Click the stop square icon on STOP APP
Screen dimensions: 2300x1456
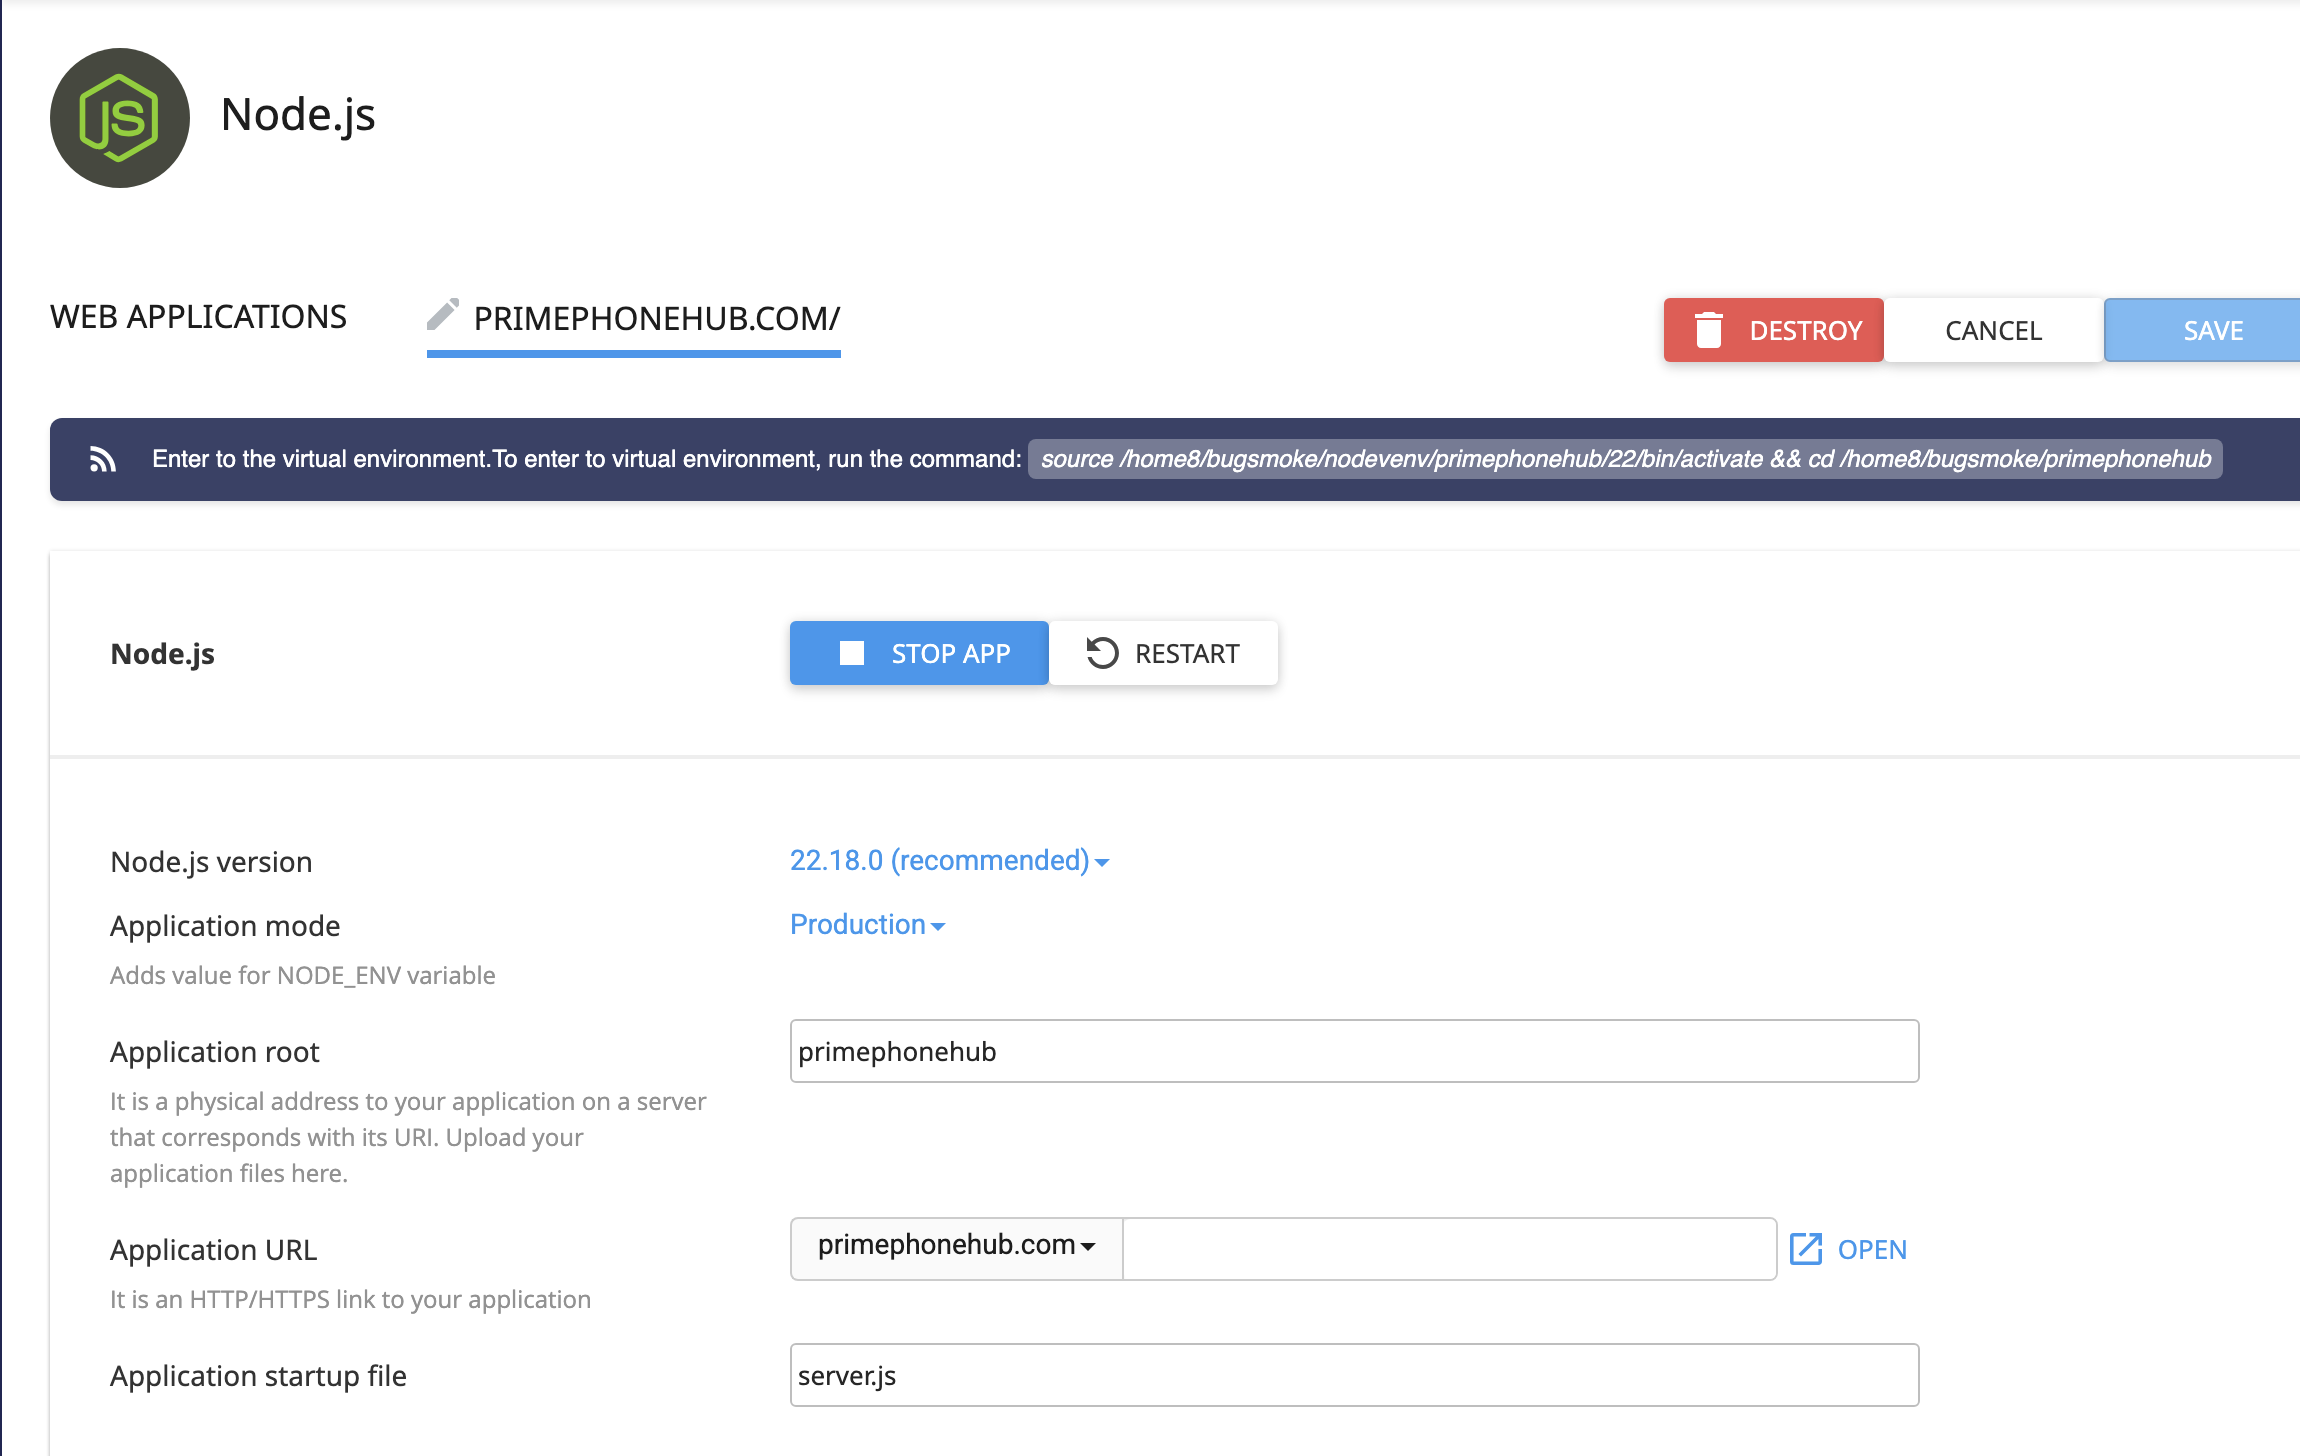(x=852, y=653)
